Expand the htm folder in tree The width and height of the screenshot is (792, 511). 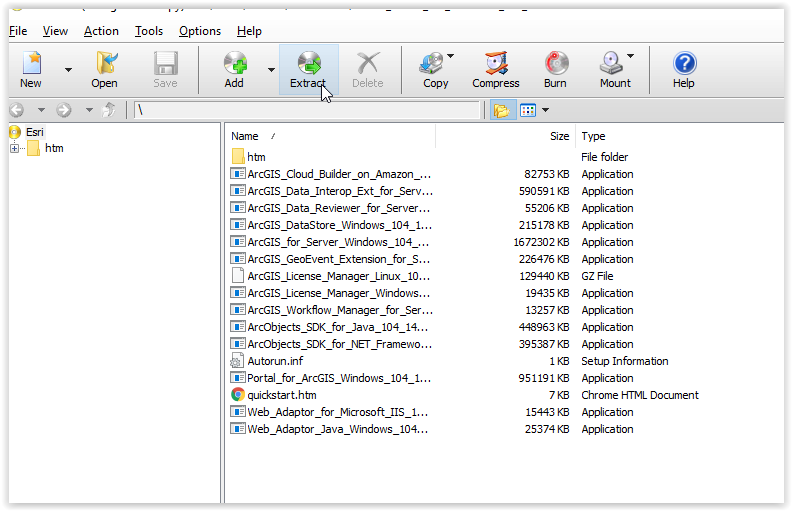pos(14,148)
